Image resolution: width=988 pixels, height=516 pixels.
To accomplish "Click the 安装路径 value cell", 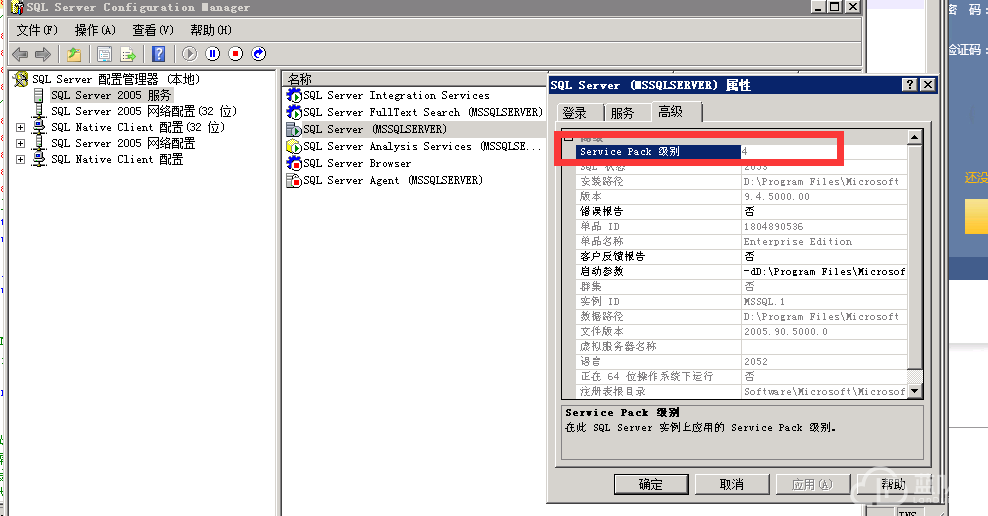I will (x=824, y=181).
